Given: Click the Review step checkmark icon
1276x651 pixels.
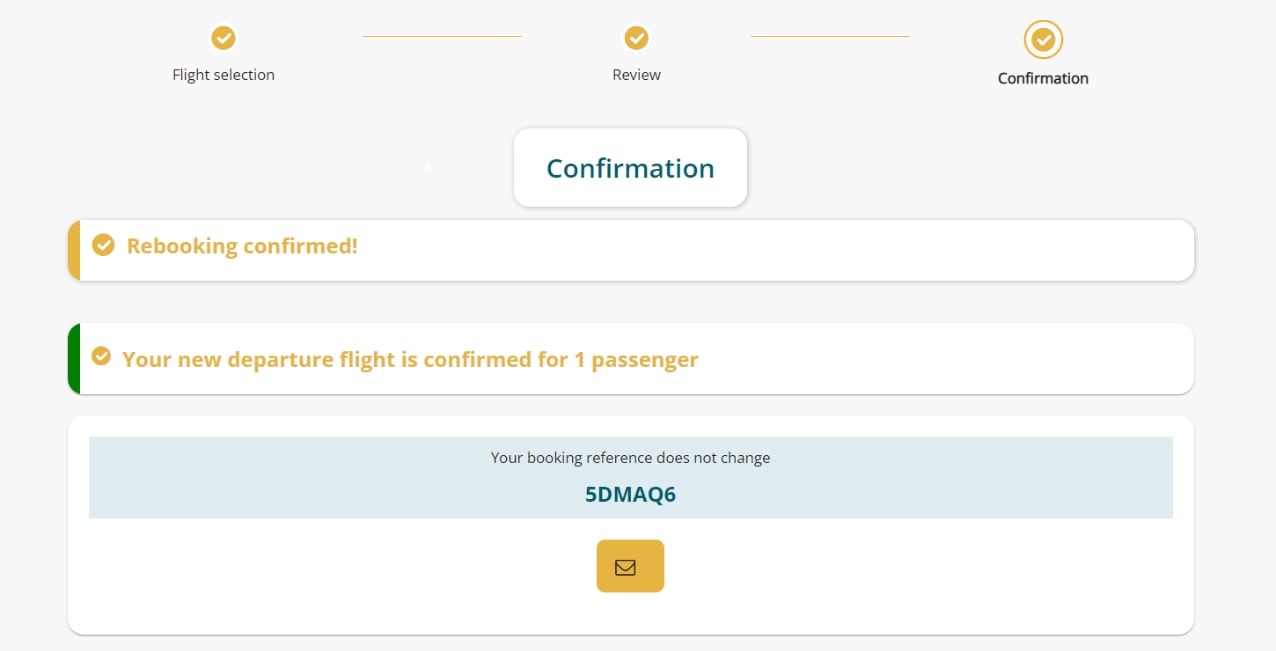Looking at the screenshot, I should tap(636, 38).
